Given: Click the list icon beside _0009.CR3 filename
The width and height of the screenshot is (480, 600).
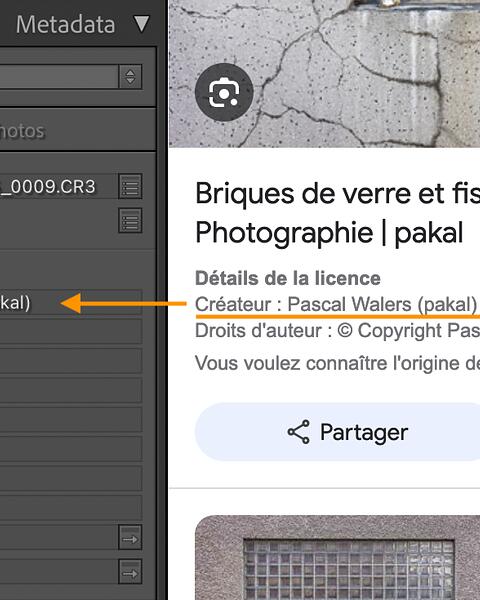Looking at the screenshot, I should coord(130,186).
